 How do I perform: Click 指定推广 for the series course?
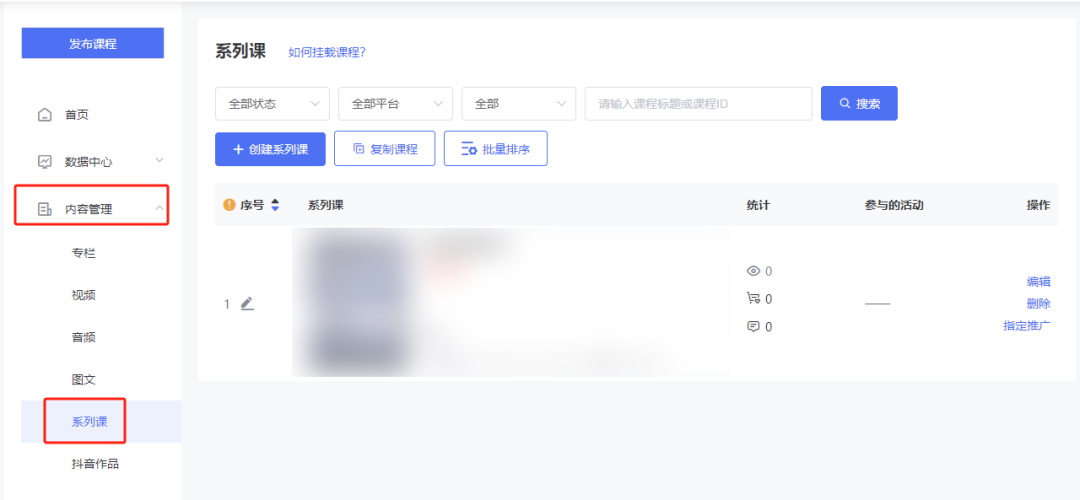point(1027,326)
